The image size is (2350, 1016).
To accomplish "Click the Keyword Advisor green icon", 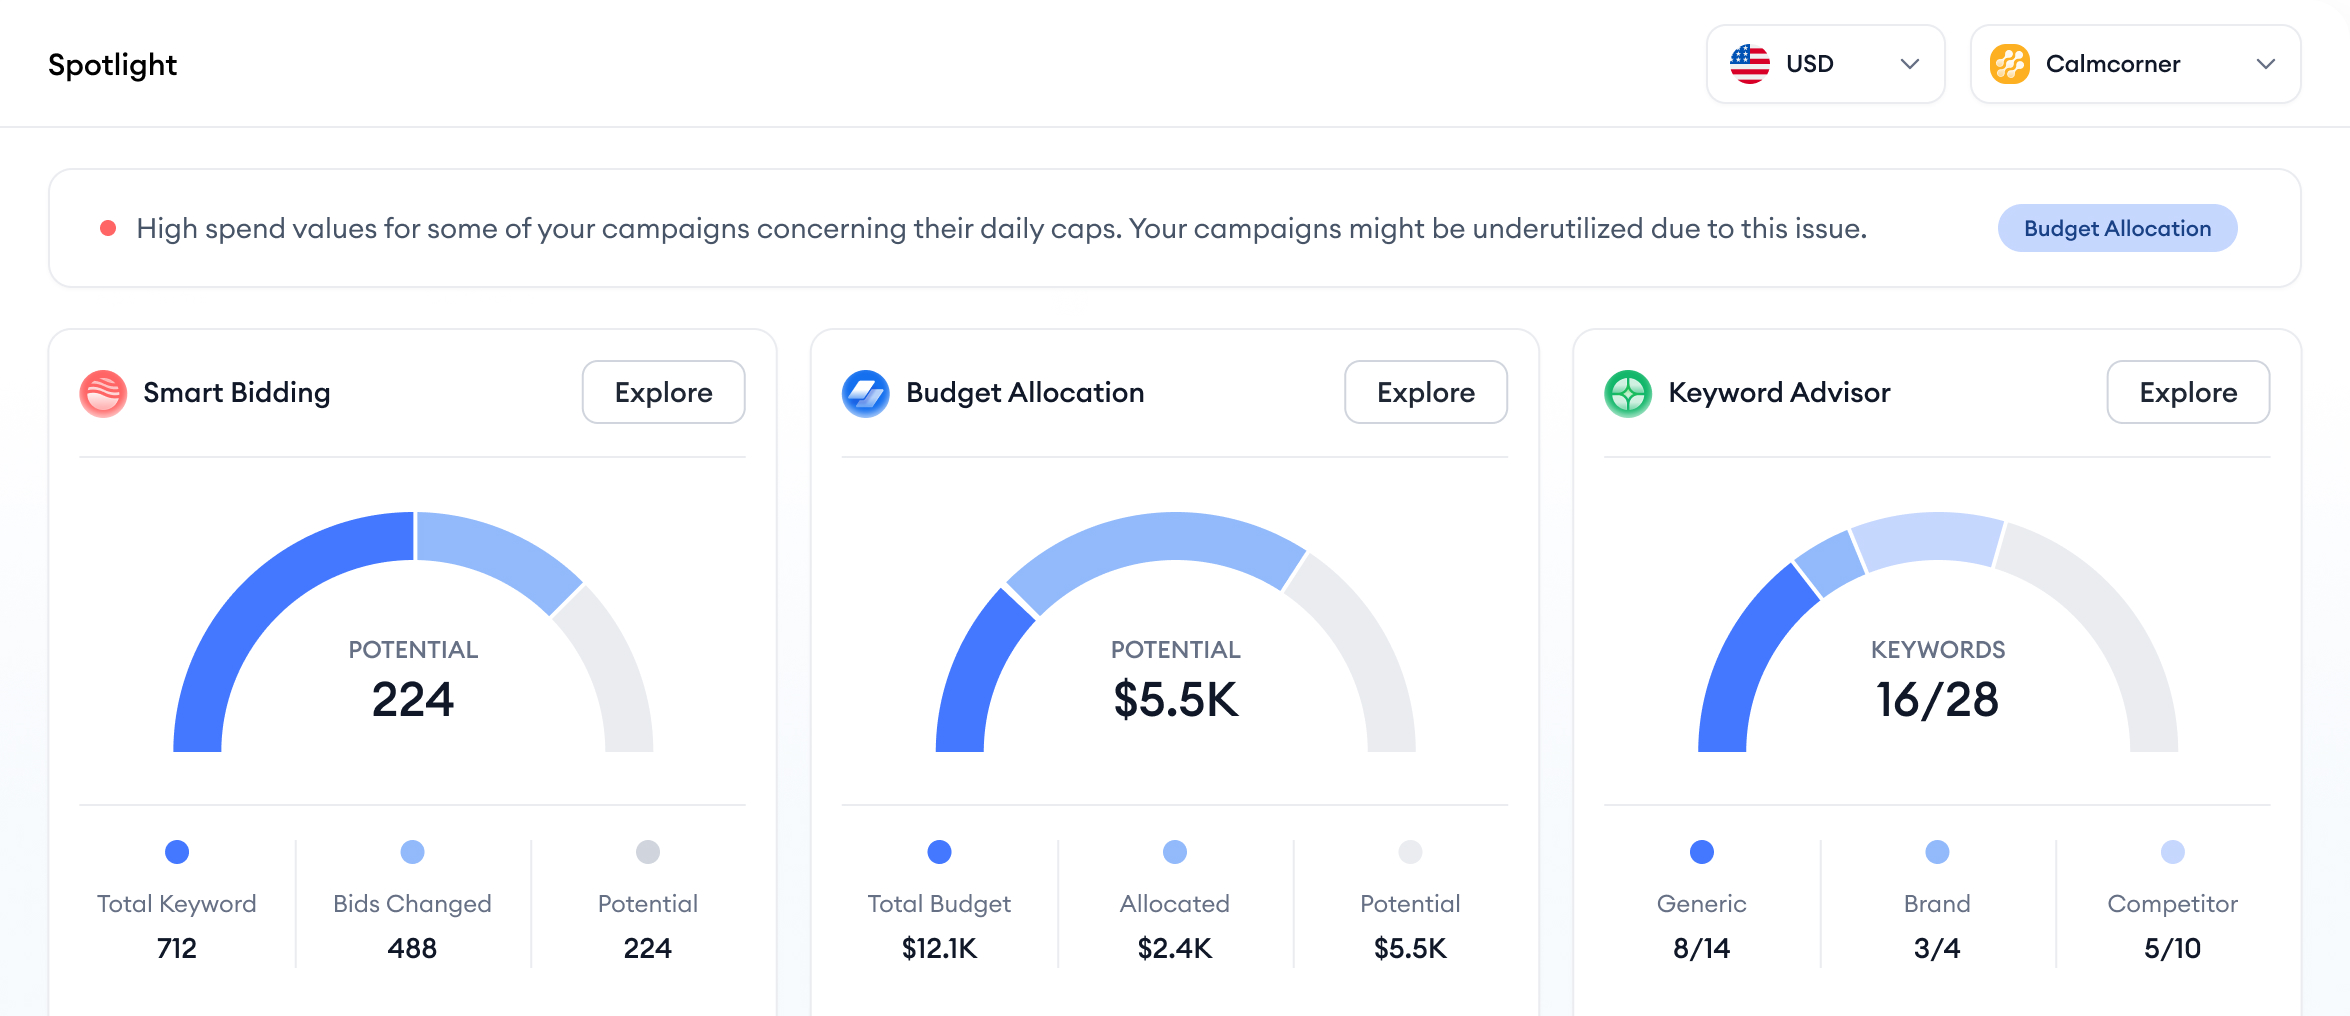I will [1628, 393].
